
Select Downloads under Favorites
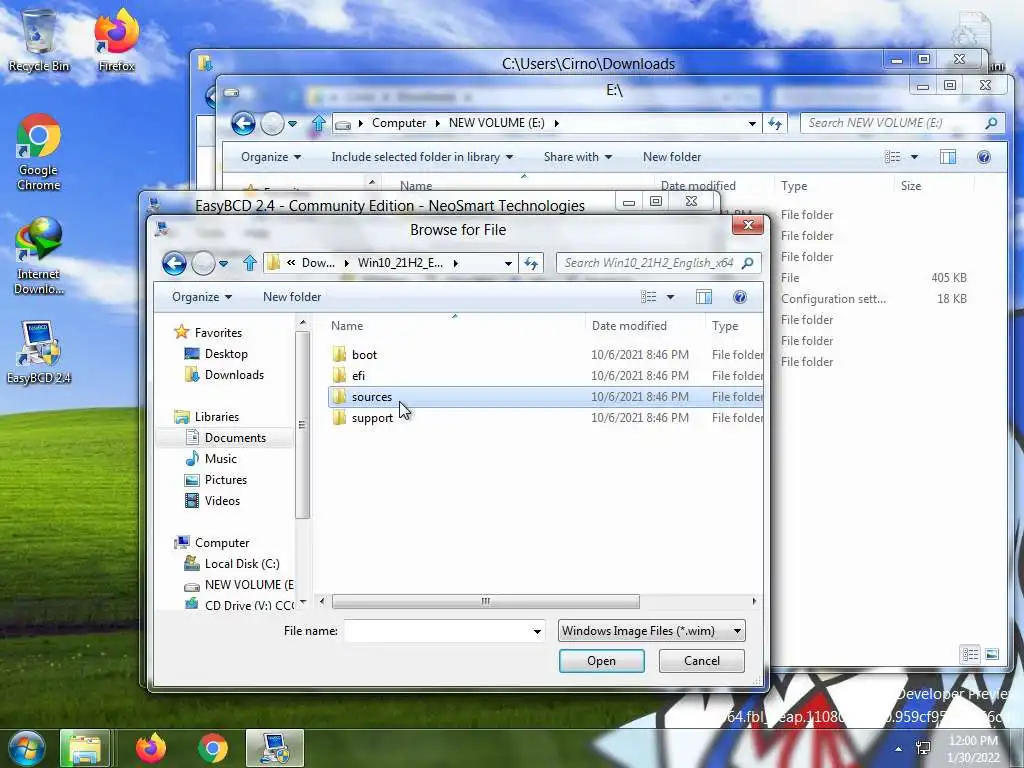(x=234, y=375)
